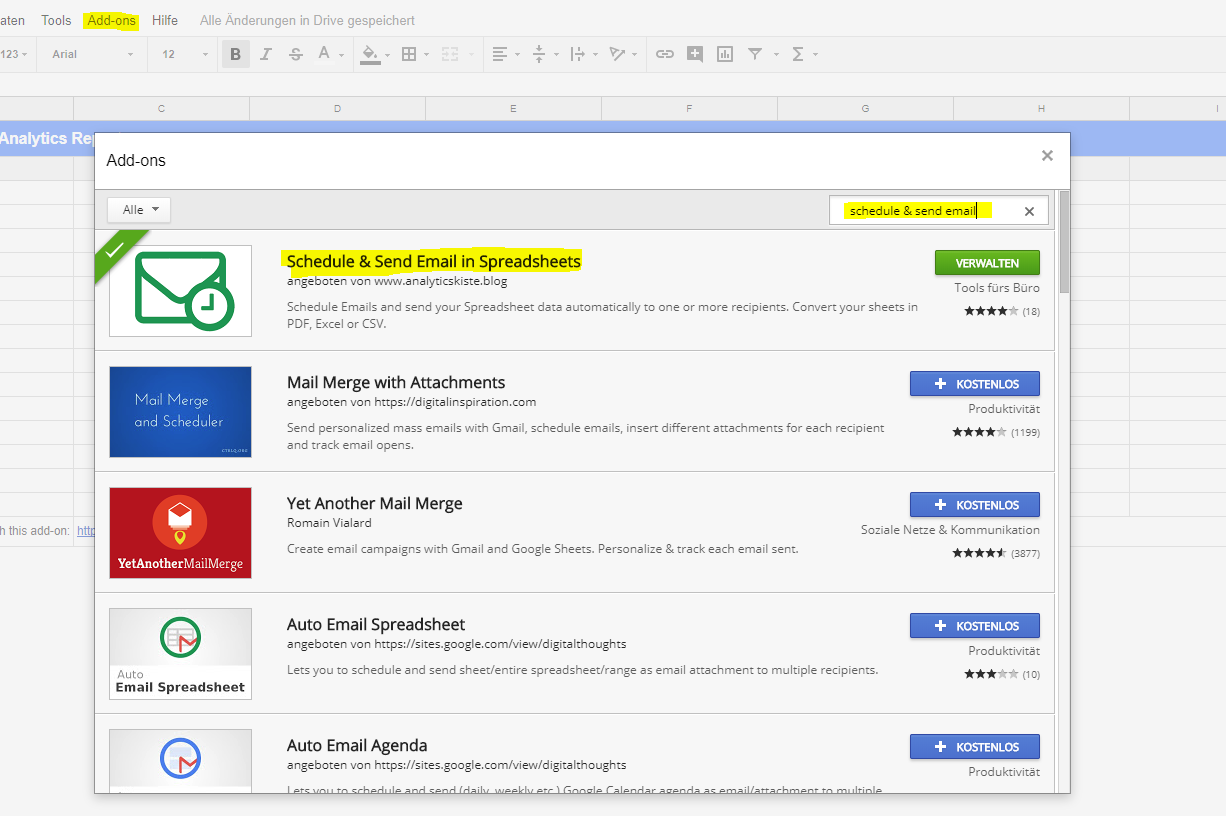The image size is (1226, 816).
Task: Open the 'Mail Merge with Attachments' title
Action: [x=396, y=382]
